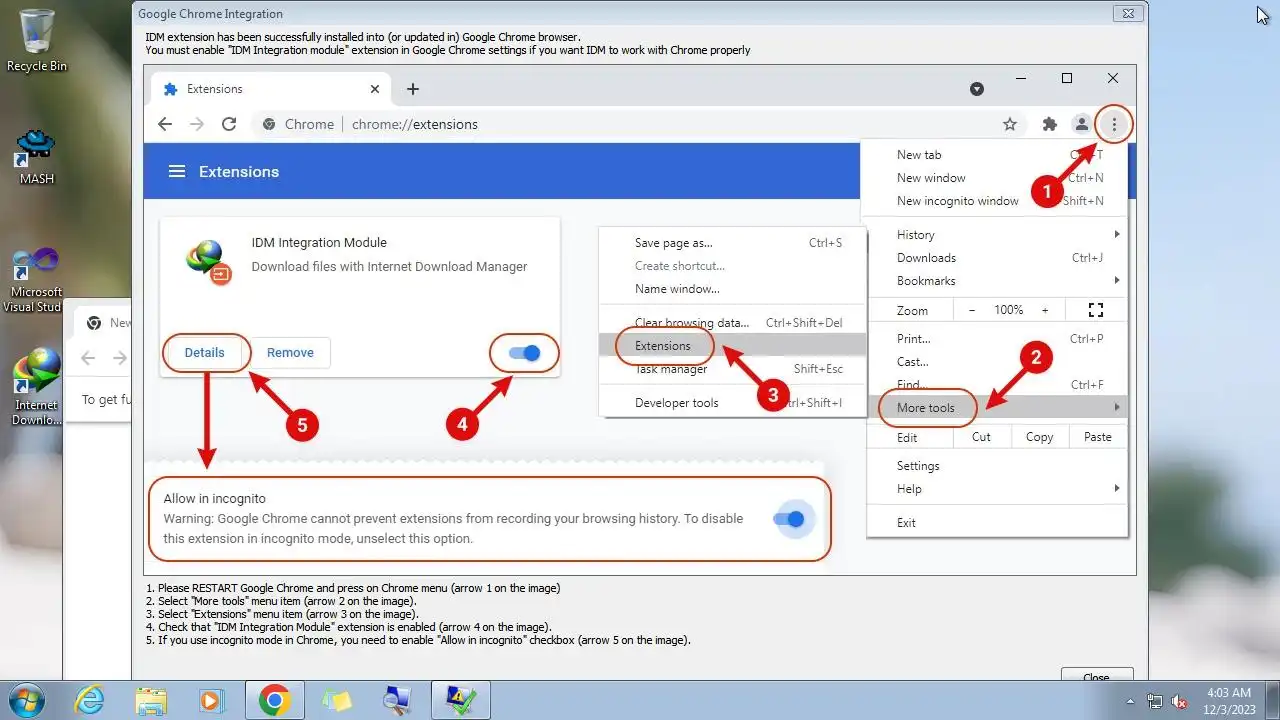Viewport: 1280px width, 720px height.
Task: Click the back arrow in the background Chrome window
Action: [x=88, y=358]
